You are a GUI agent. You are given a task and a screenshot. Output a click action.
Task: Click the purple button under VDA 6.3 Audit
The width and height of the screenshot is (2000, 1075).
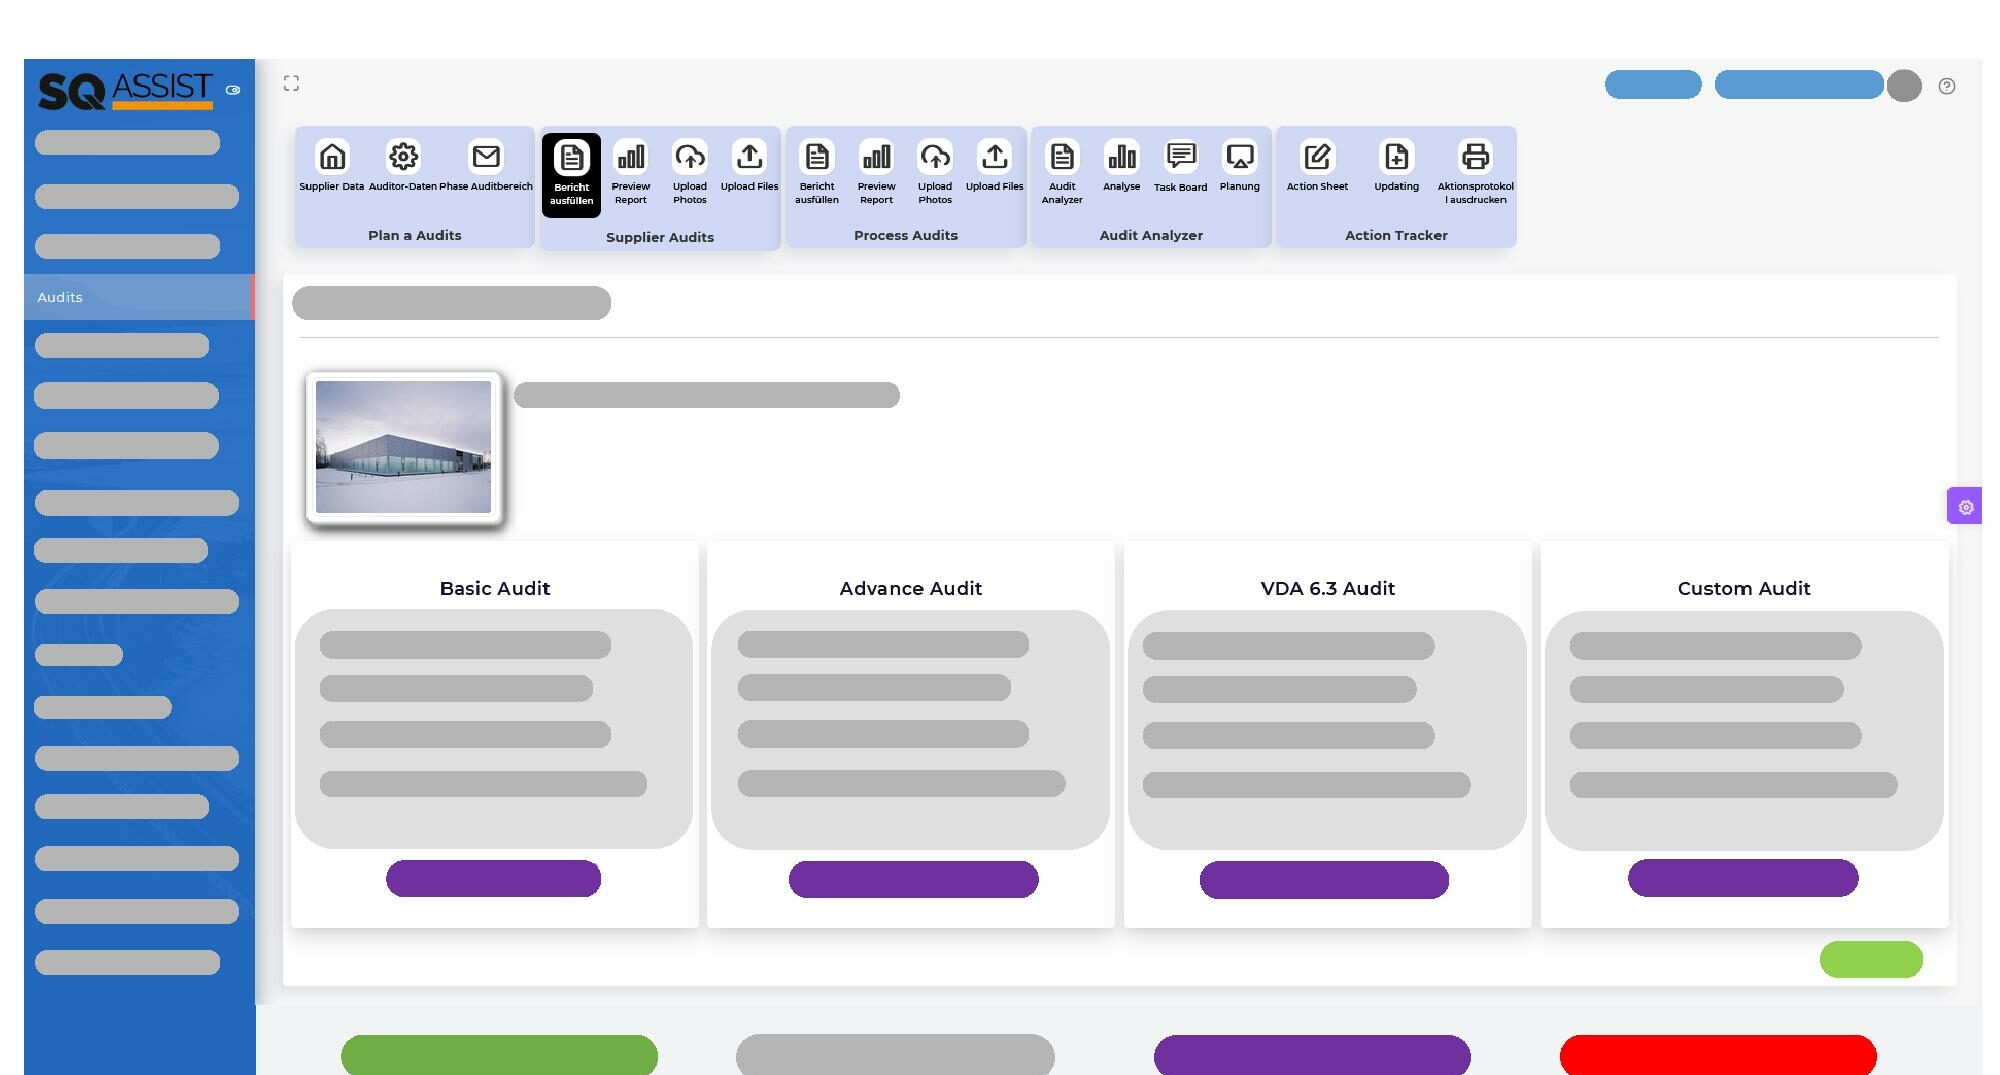[1324, 880]
